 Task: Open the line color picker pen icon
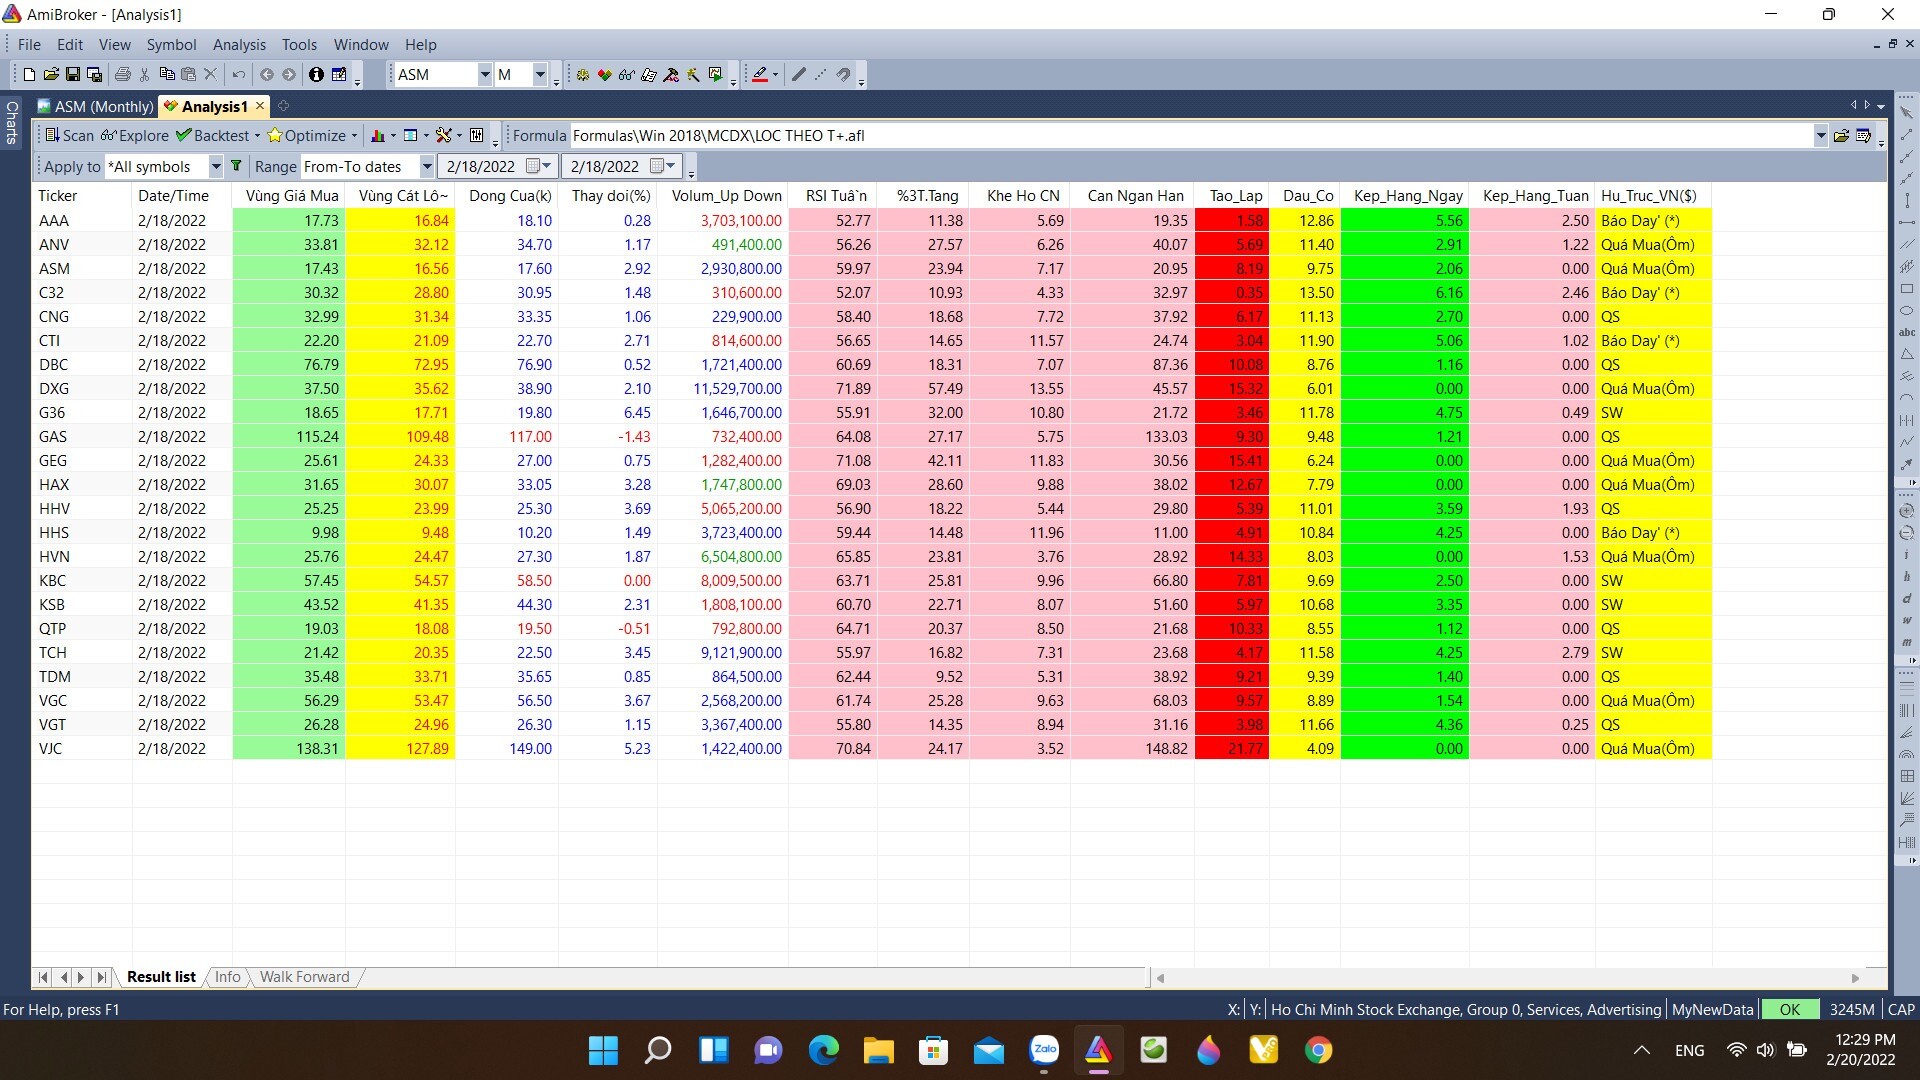coord(760,74)
